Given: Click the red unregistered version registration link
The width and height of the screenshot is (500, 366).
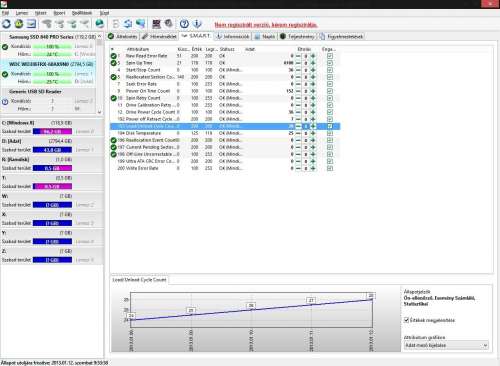Looking at the screenshot, I should 266,25.
